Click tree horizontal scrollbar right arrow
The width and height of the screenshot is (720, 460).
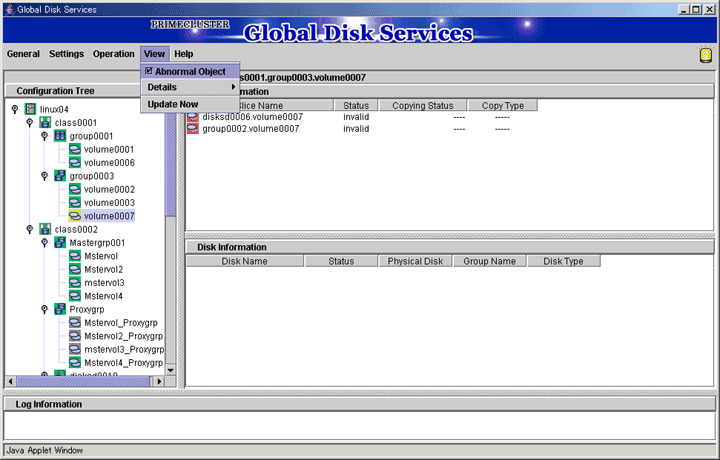[159, 381]
